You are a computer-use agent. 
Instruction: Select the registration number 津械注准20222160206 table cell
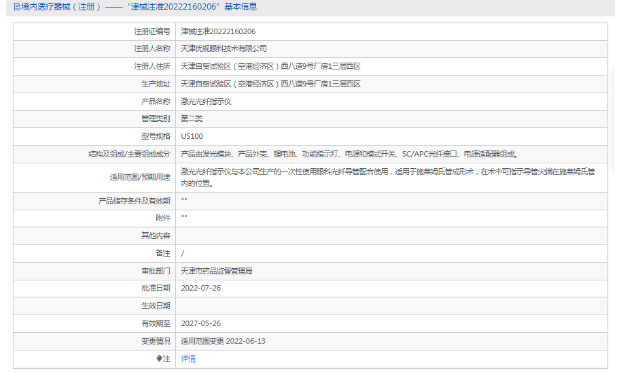click(x=391, y=31)
